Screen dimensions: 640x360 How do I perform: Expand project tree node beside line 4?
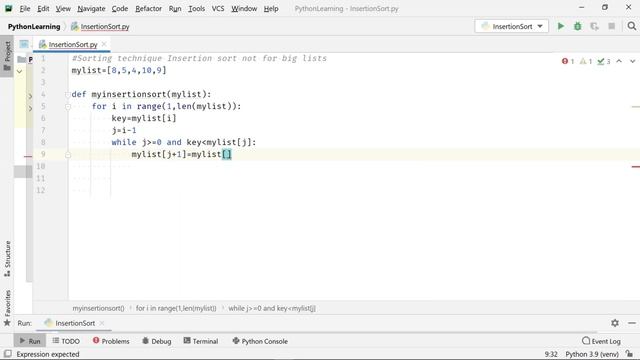tap(30, 96)
